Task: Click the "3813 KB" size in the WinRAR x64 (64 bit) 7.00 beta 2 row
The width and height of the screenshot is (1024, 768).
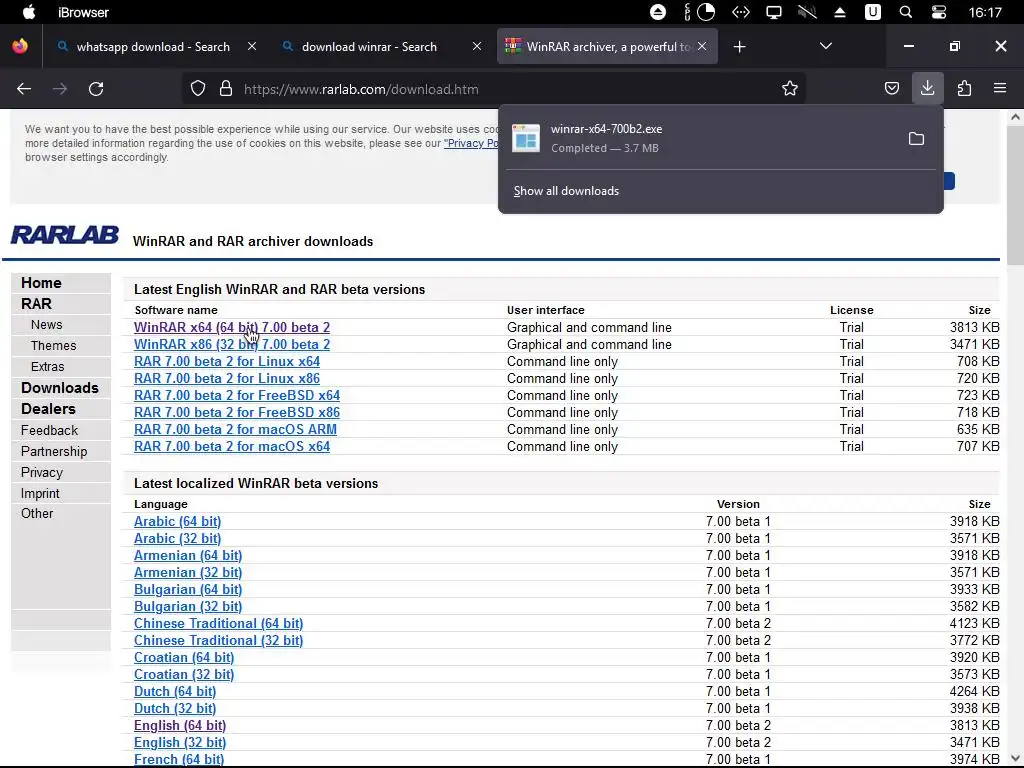Action: pyautogui.click(x=974, y=327)
